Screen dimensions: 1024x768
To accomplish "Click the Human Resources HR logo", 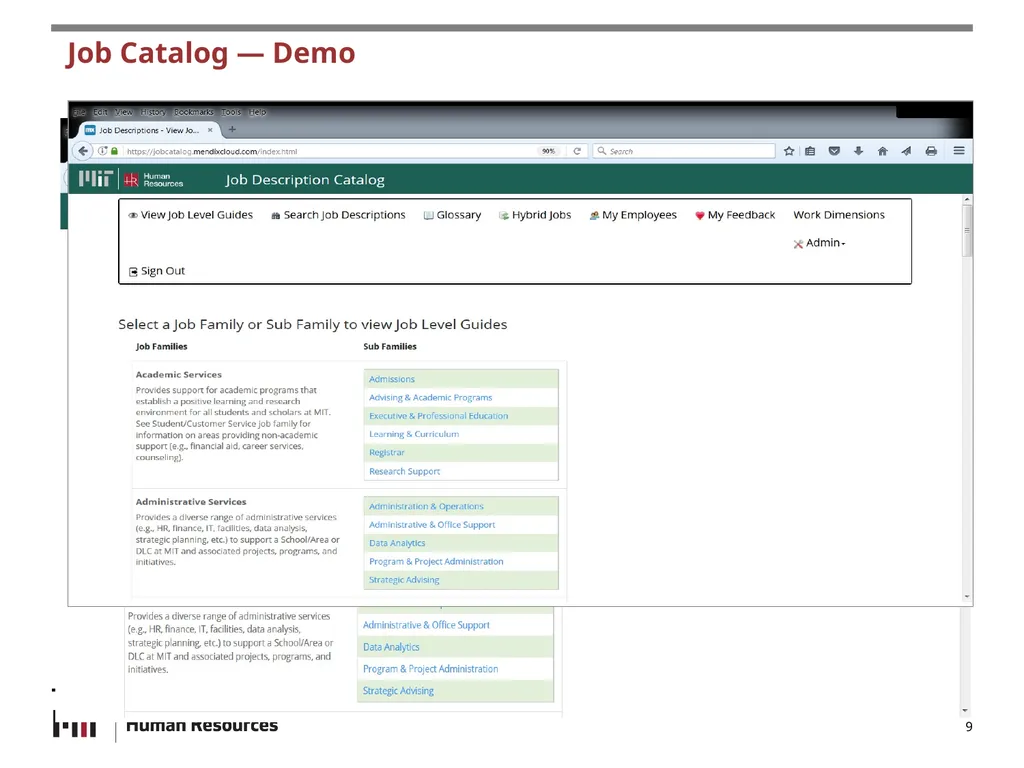I will tap(153, 180).
